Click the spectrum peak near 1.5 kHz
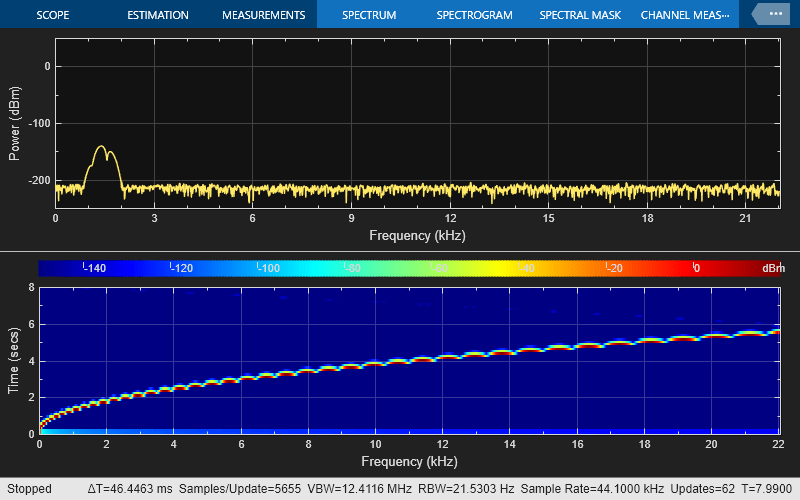800x500 pixels. pyautogui.click(x=102, y=147)
